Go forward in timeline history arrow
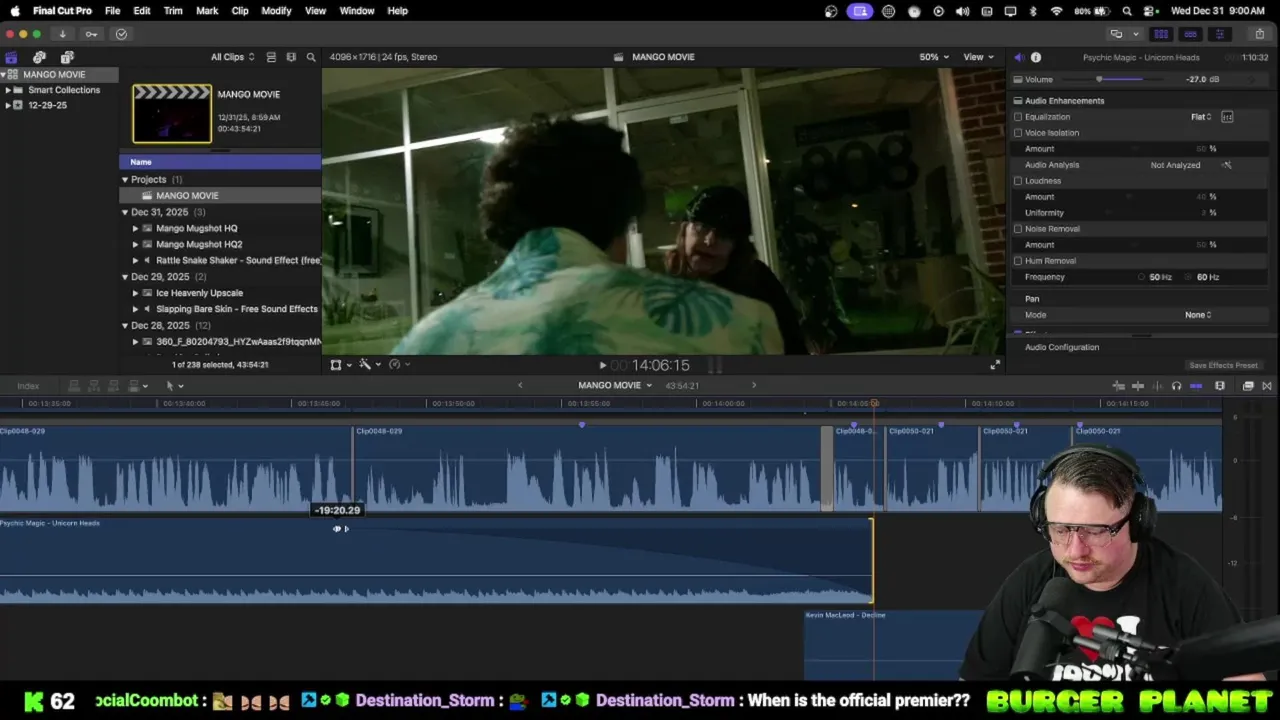The width and height of the screenshot is (1280, 720). 754,385
